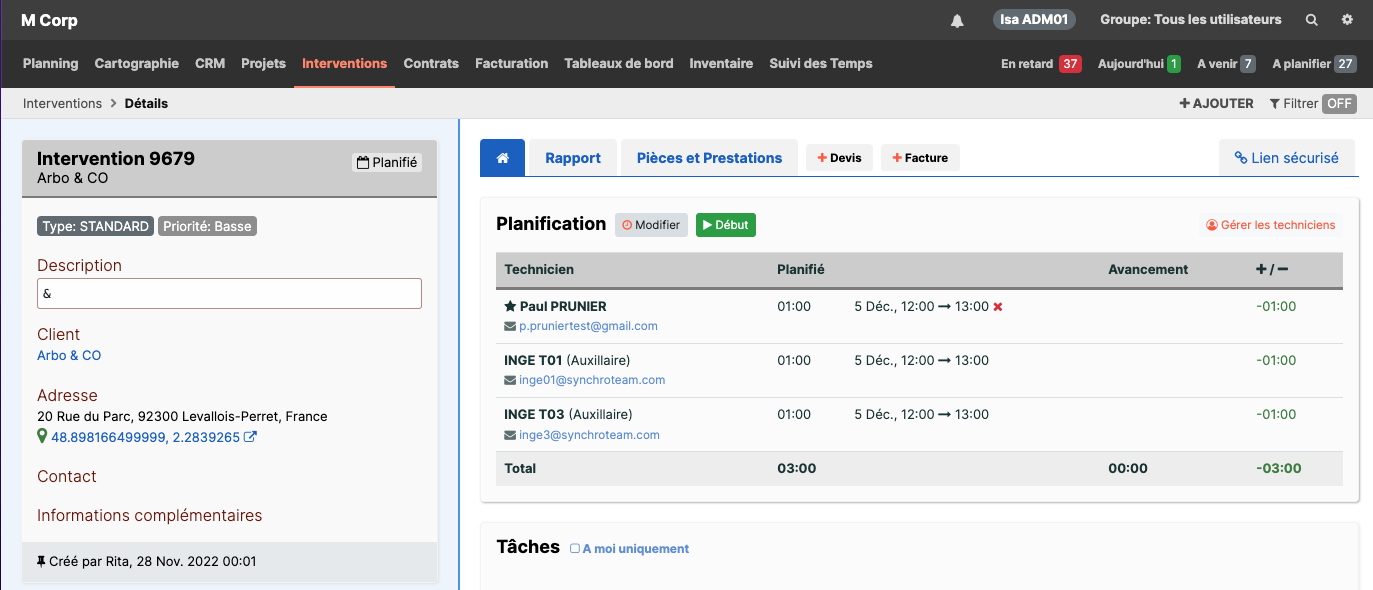Remove Paul PRUNIER's schedule with red cross
Screen dimensions: 1373x590
click(998, 307)
